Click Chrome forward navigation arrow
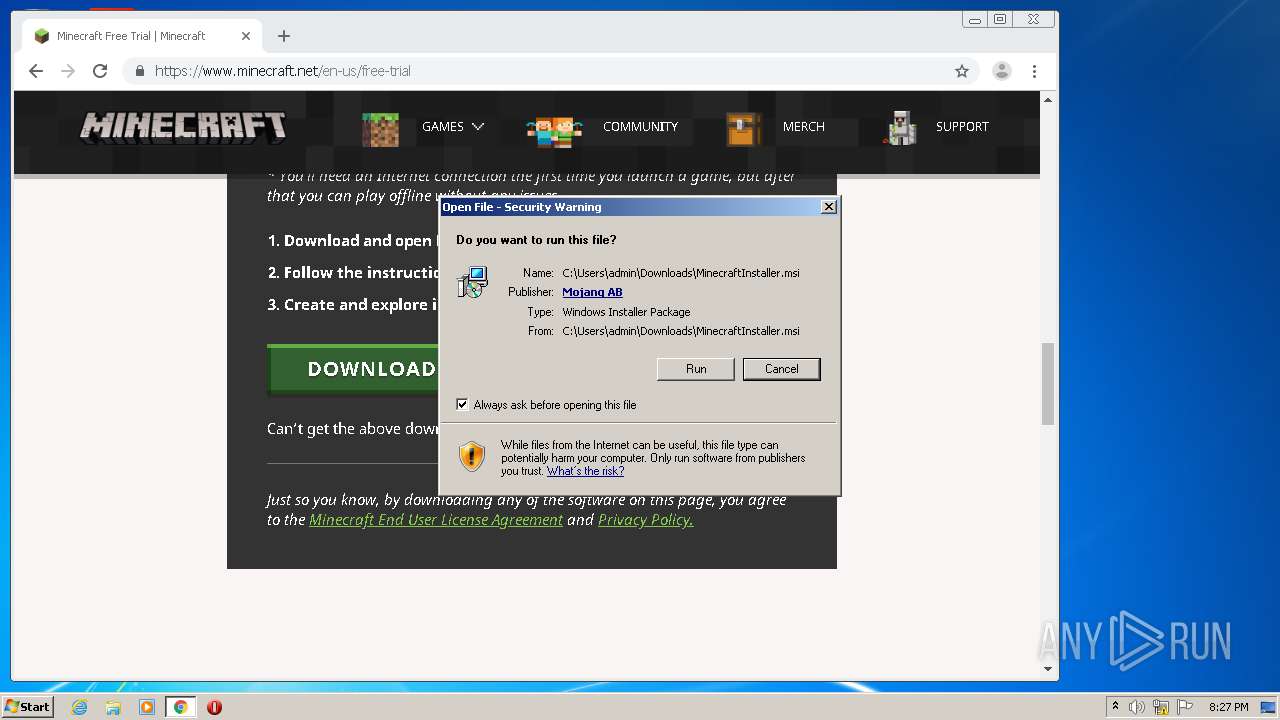 point(68,71)
